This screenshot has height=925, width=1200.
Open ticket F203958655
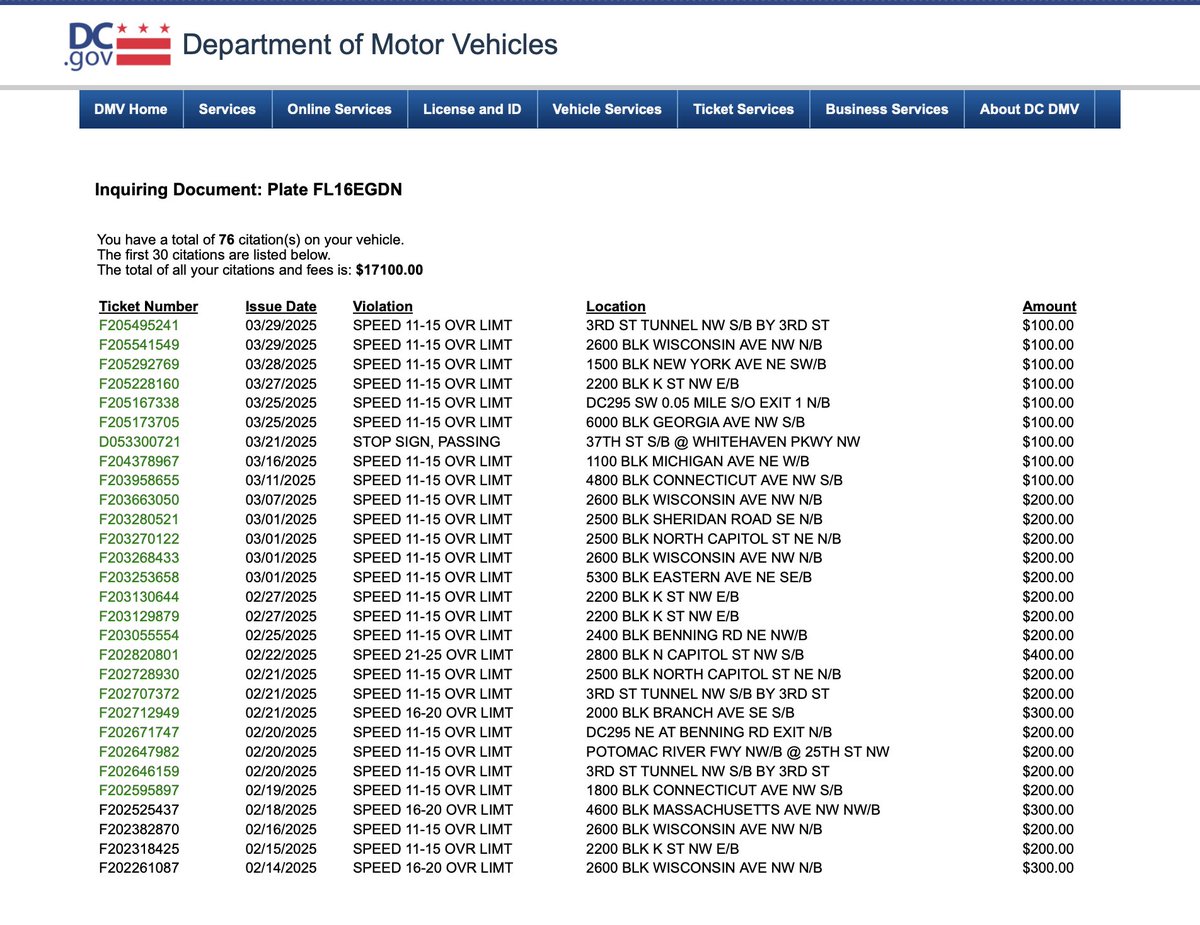(x=139, y=480)
